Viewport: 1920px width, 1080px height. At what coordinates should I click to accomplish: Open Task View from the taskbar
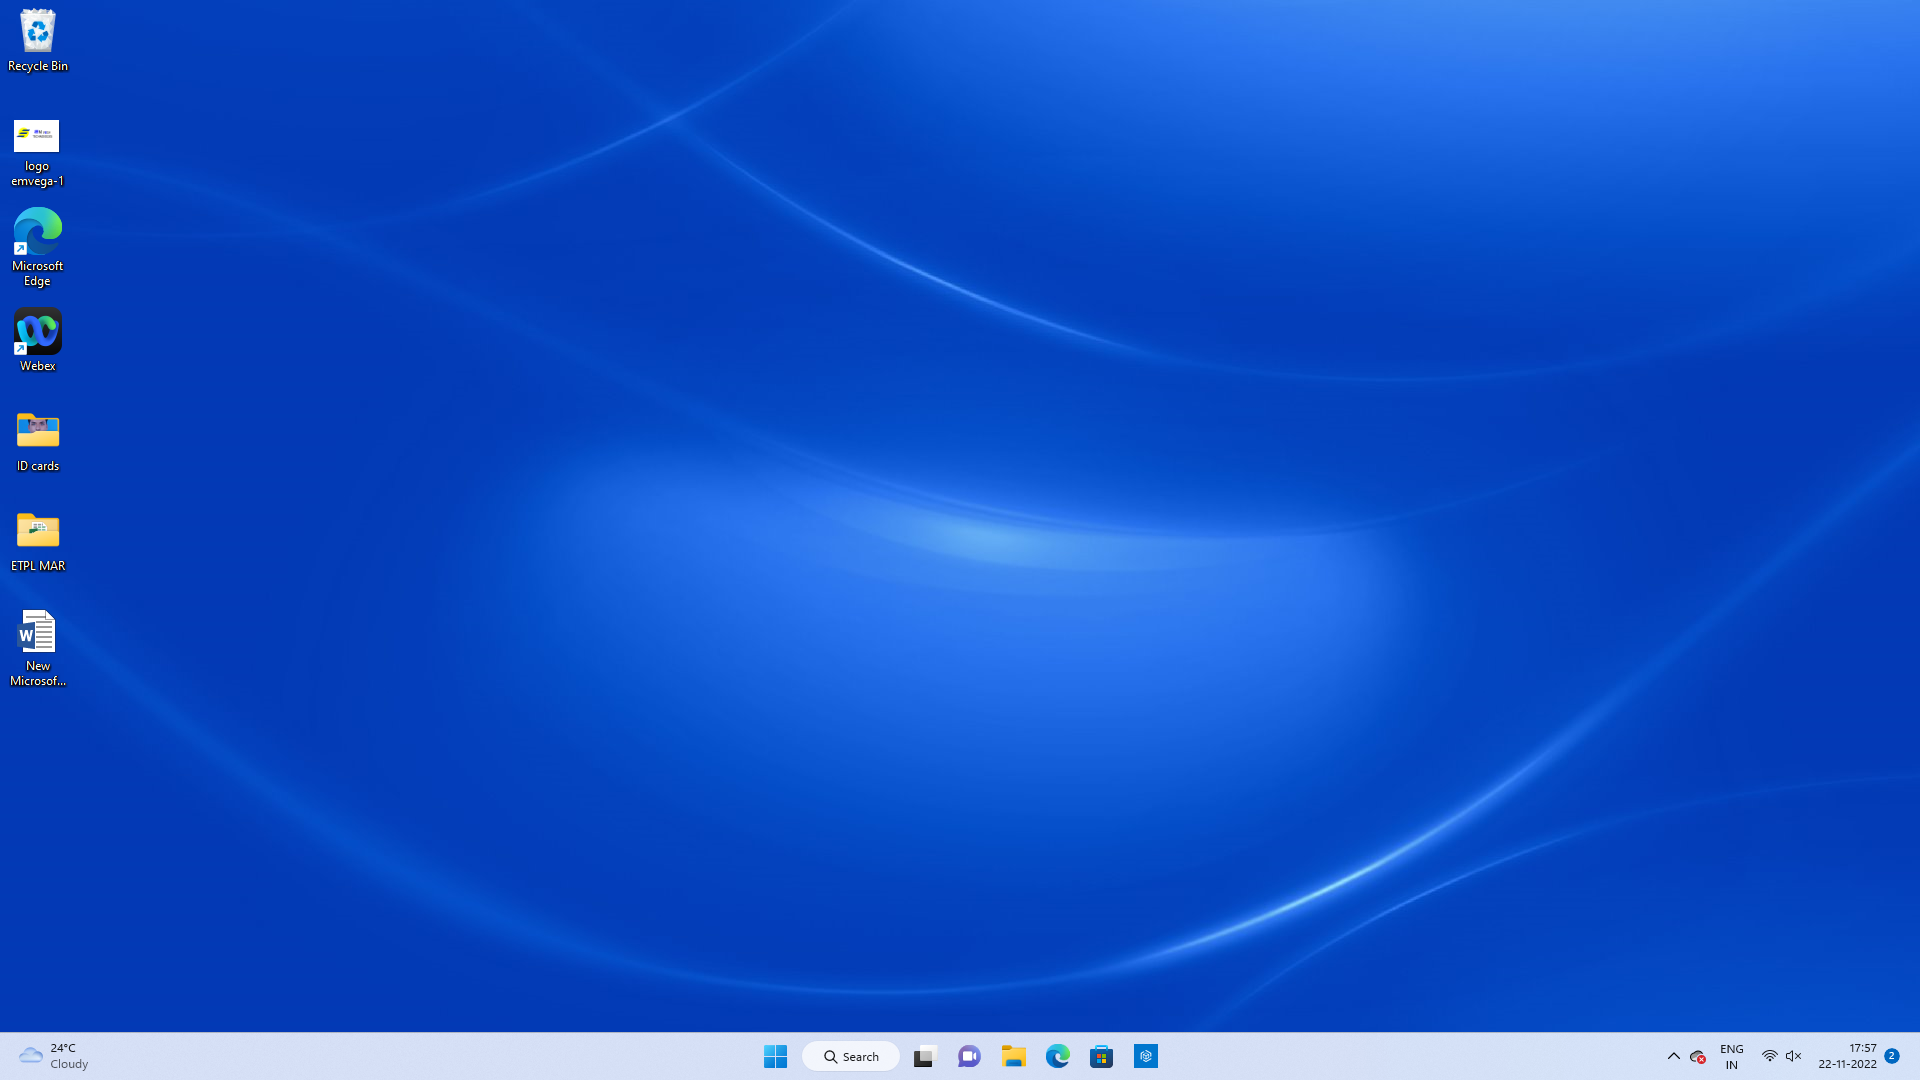point(924,1056)
